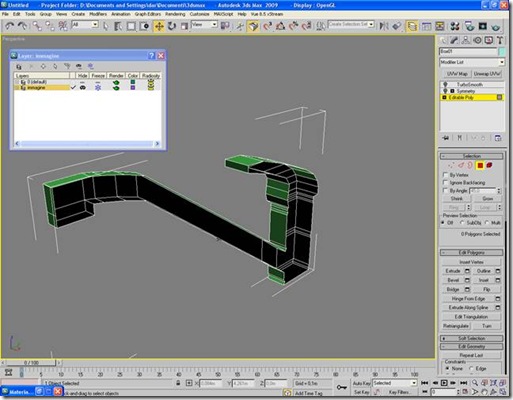Click the Rotate tool in toolbar
Image resolution: width=513 pixels, height=400 pixels.
172,26
